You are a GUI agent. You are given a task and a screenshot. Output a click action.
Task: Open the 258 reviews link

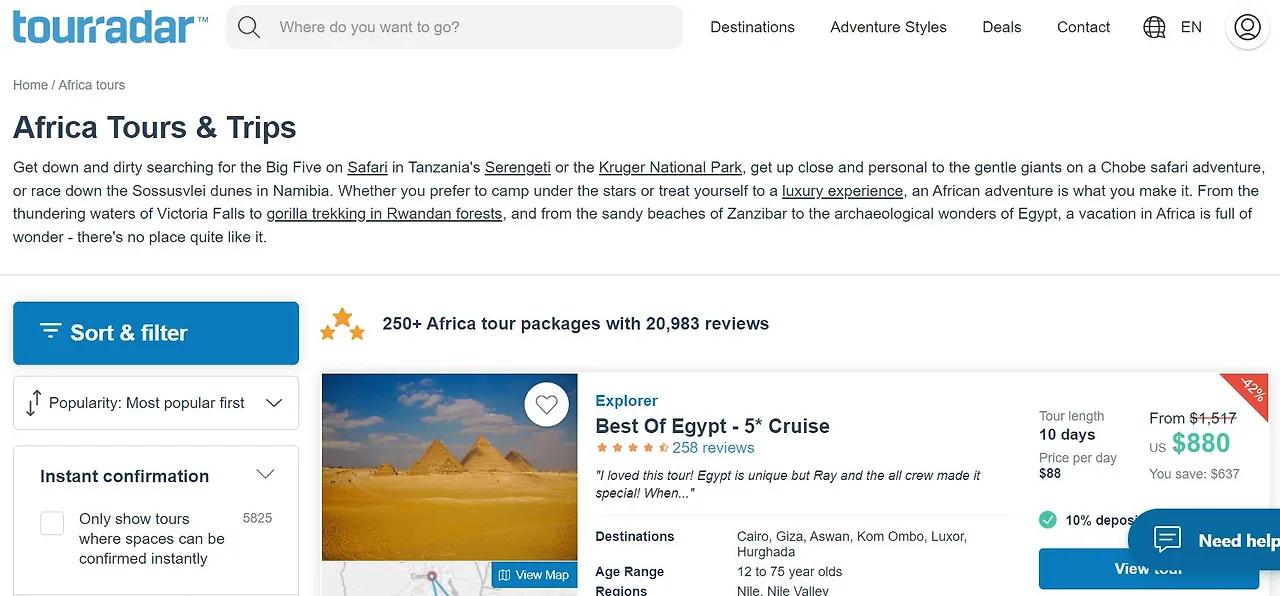(713, 448)
